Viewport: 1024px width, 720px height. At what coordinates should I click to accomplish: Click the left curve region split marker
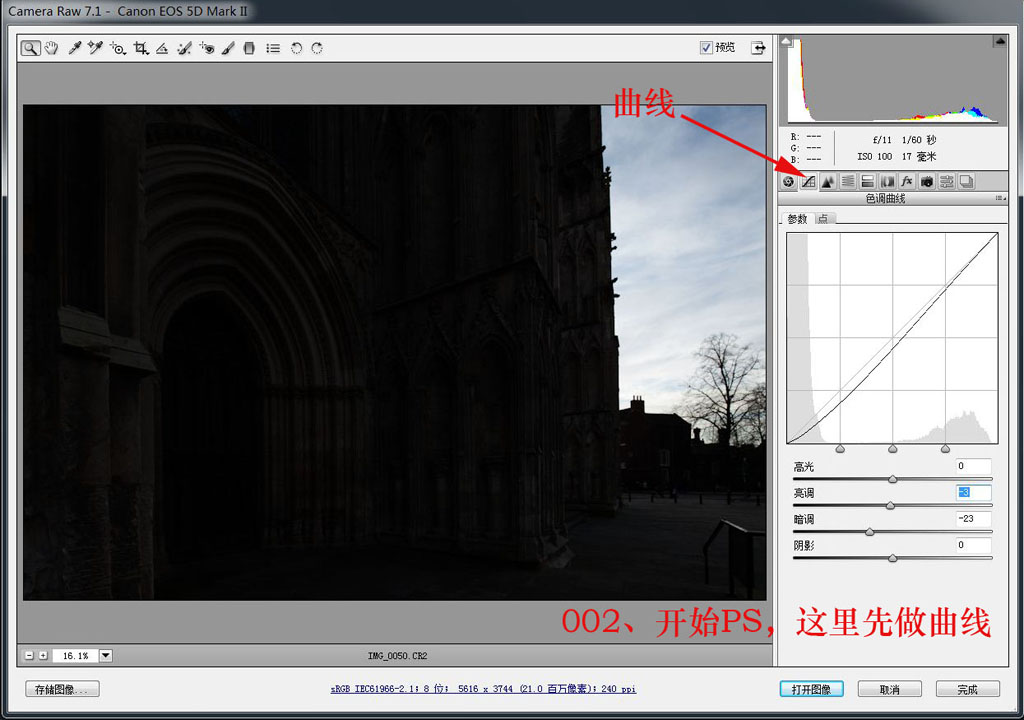[x=840, y=449]
